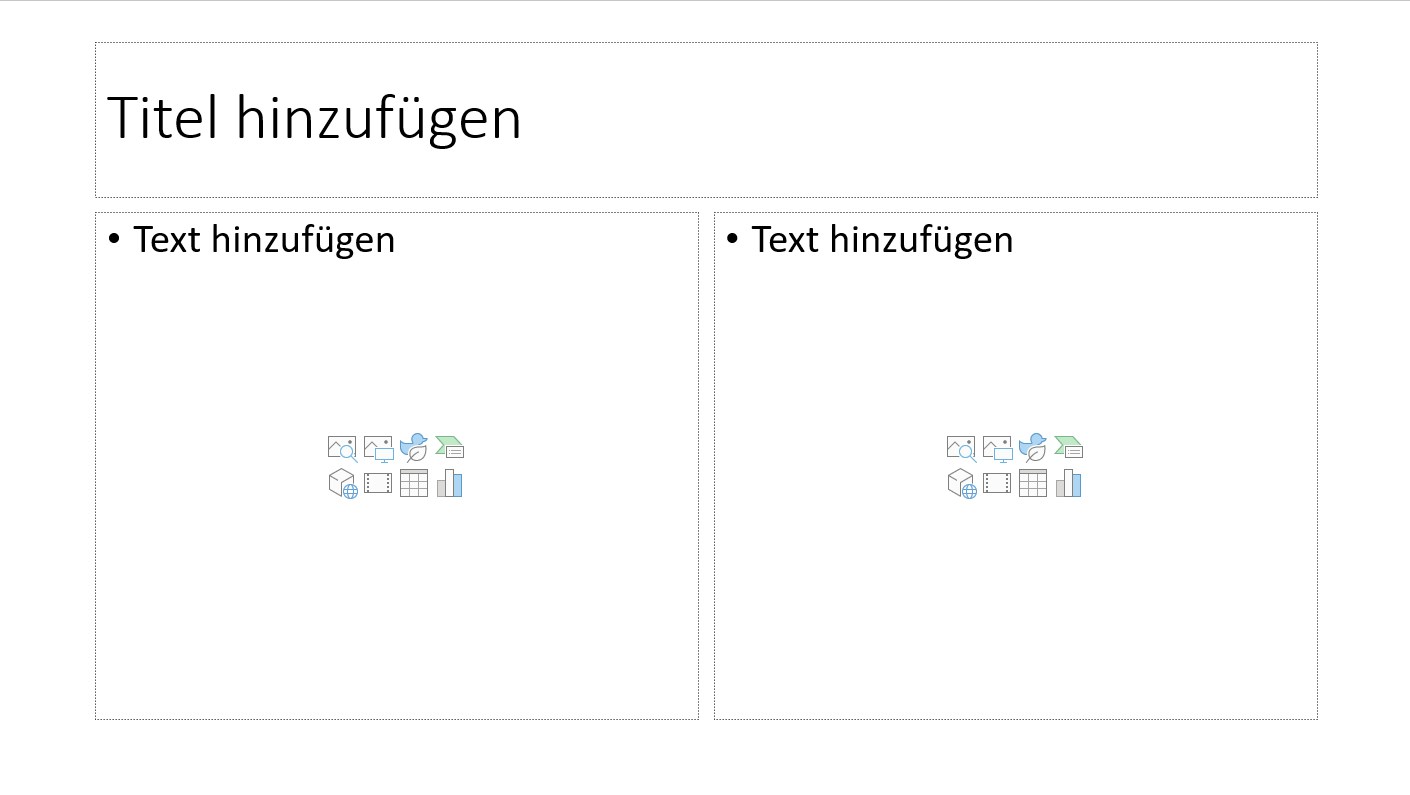The image size is (1410, 795).
Task: Insert stock images in the right placeholder
Action: 959,447
